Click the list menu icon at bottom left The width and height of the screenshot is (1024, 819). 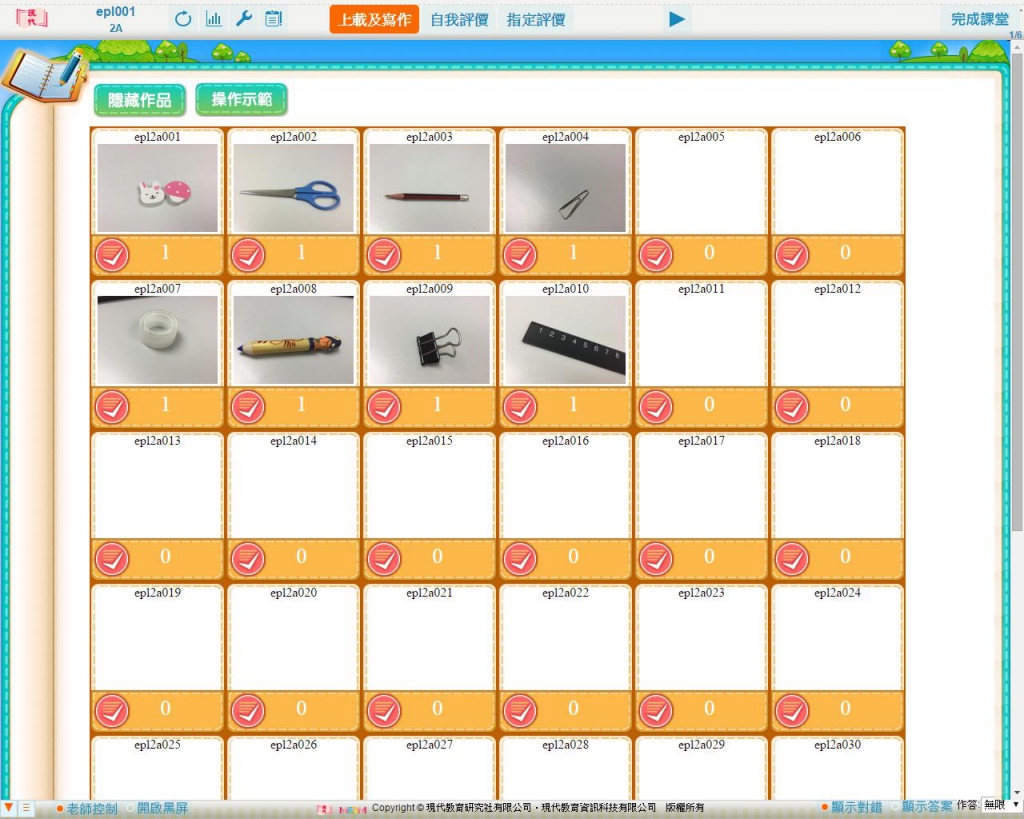26,808
